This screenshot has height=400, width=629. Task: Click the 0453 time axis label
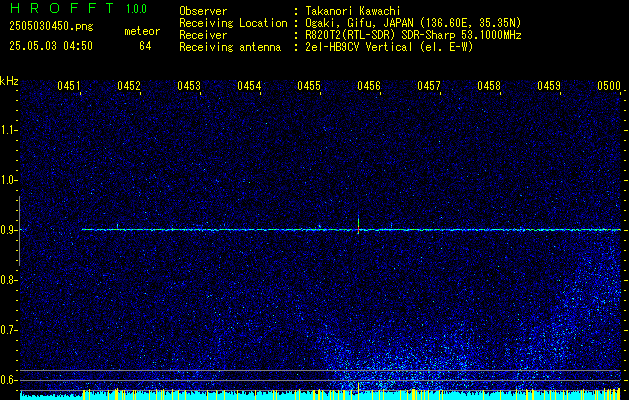[189, 85]
